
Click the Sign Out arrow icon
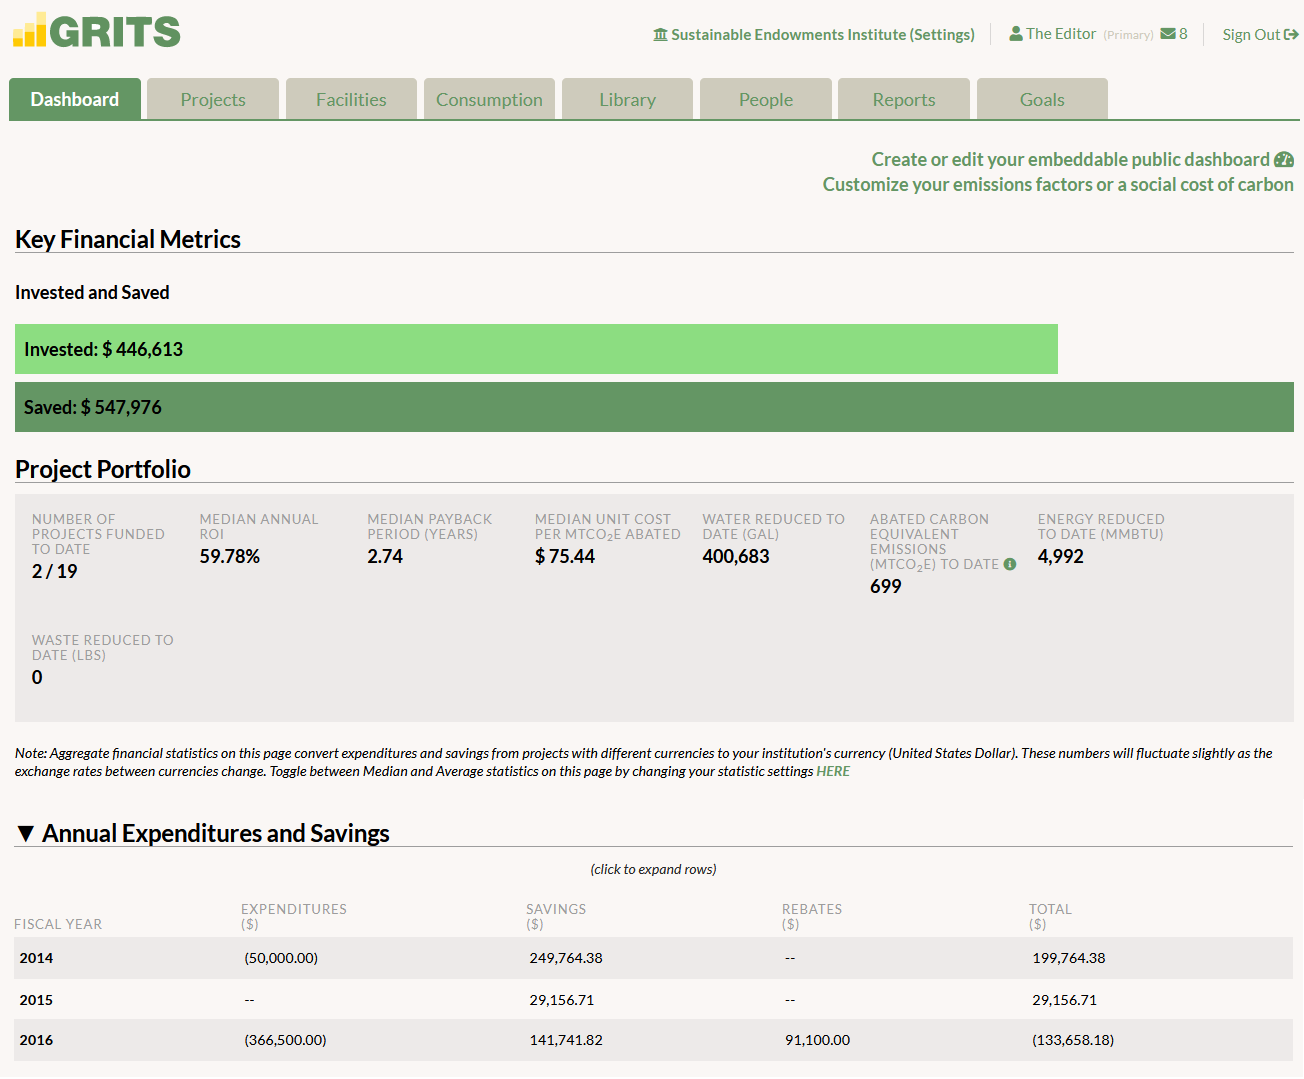(x=1291, y=35)
